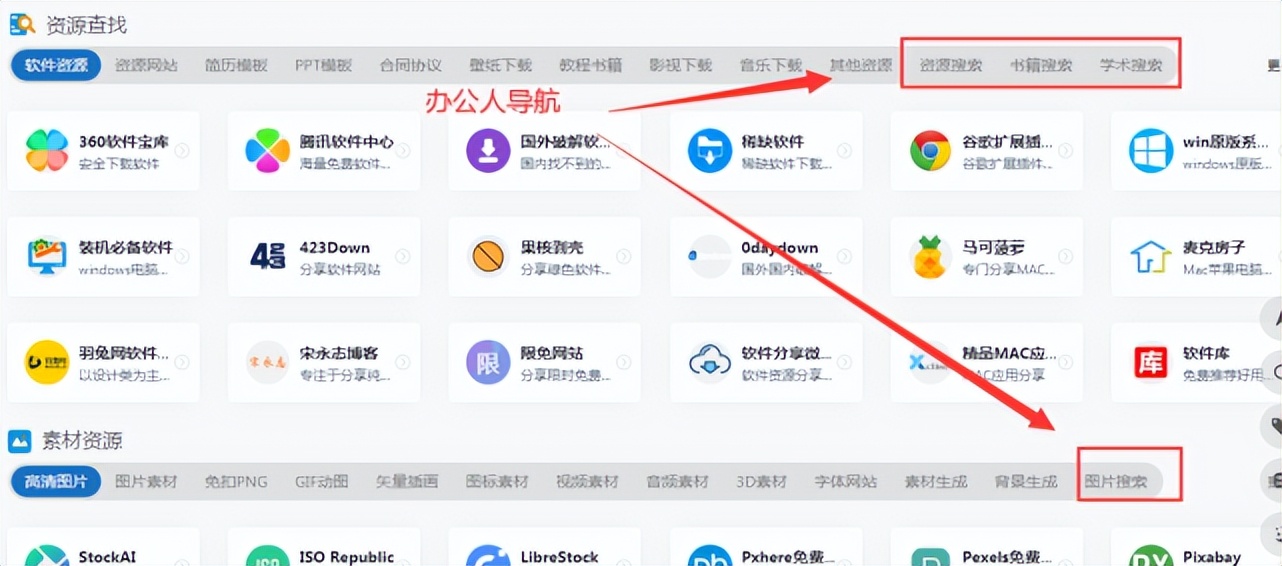Viewport: 1282px width, 566px height.
Task: Open the 资源搜索 tab
Action: pos(950,65)
